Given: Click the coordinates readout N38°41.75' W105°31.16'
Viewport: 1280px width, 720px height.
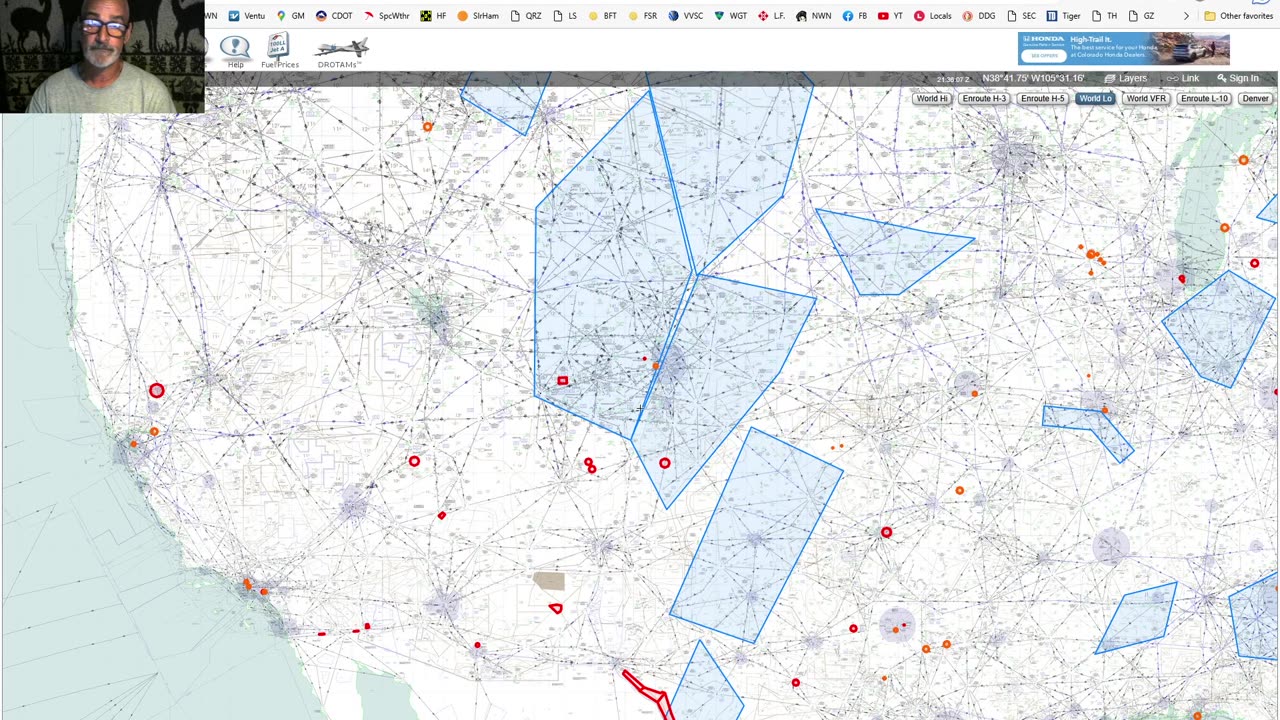Looking at the screenshot, I should pos(1033,79).
